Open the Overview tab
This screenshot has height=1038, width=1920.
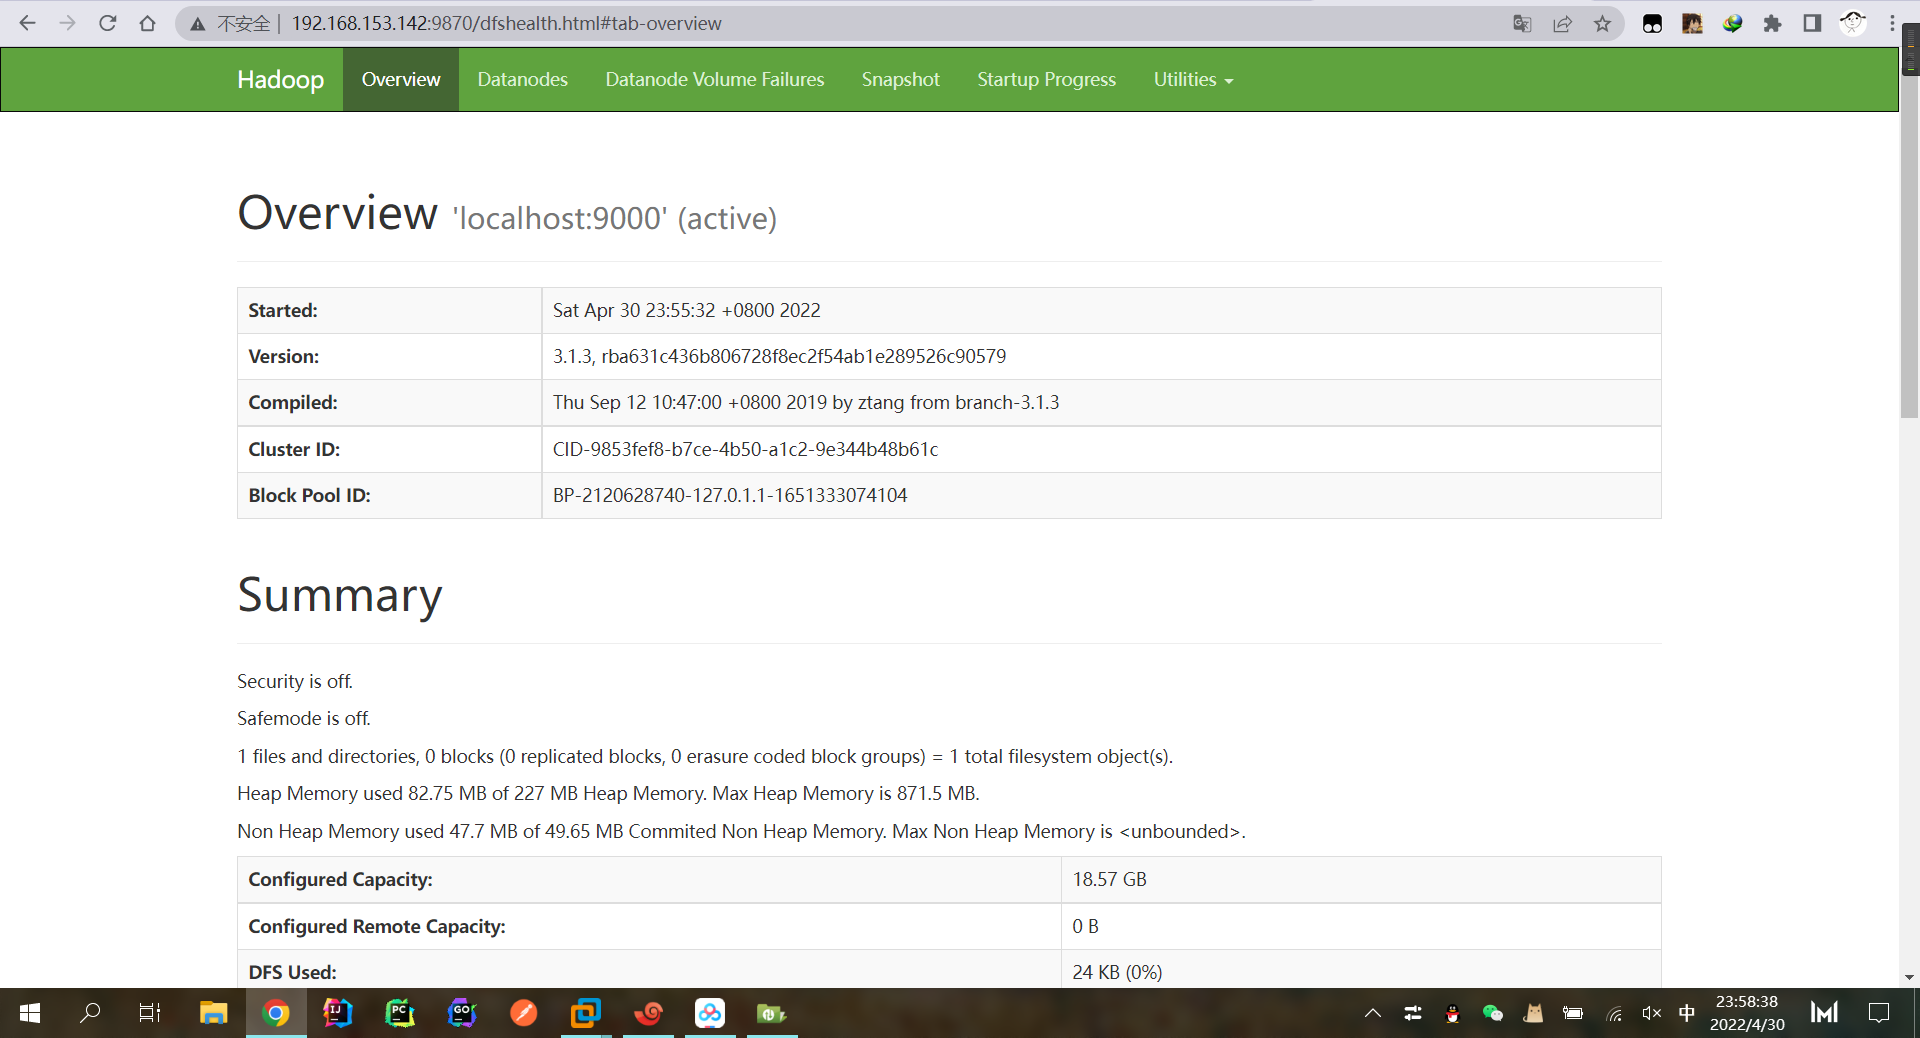pos(401,79)
